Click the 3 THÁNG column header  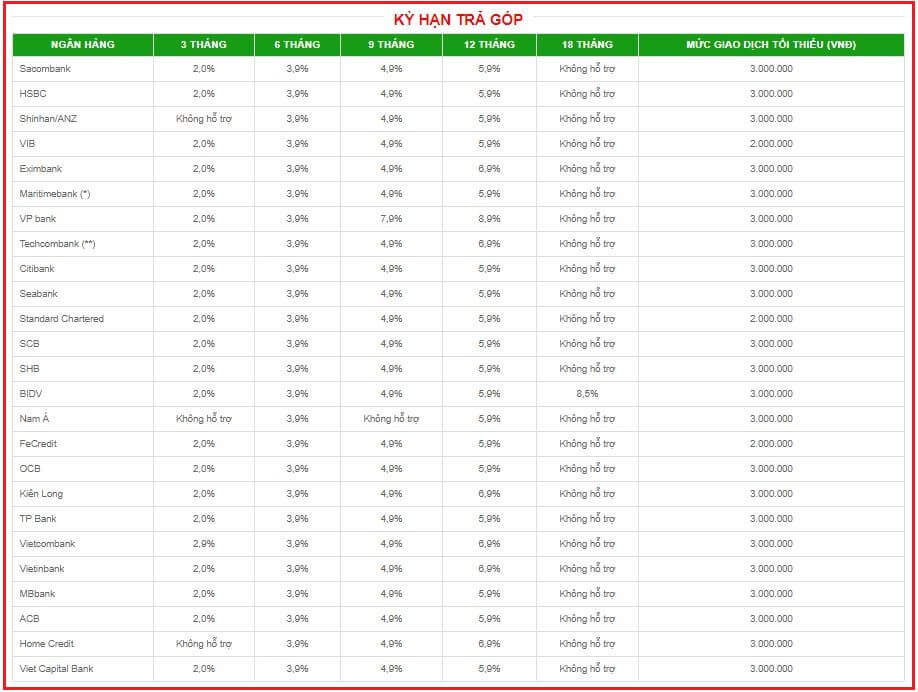pyautogui.click(x=204, y=44)
